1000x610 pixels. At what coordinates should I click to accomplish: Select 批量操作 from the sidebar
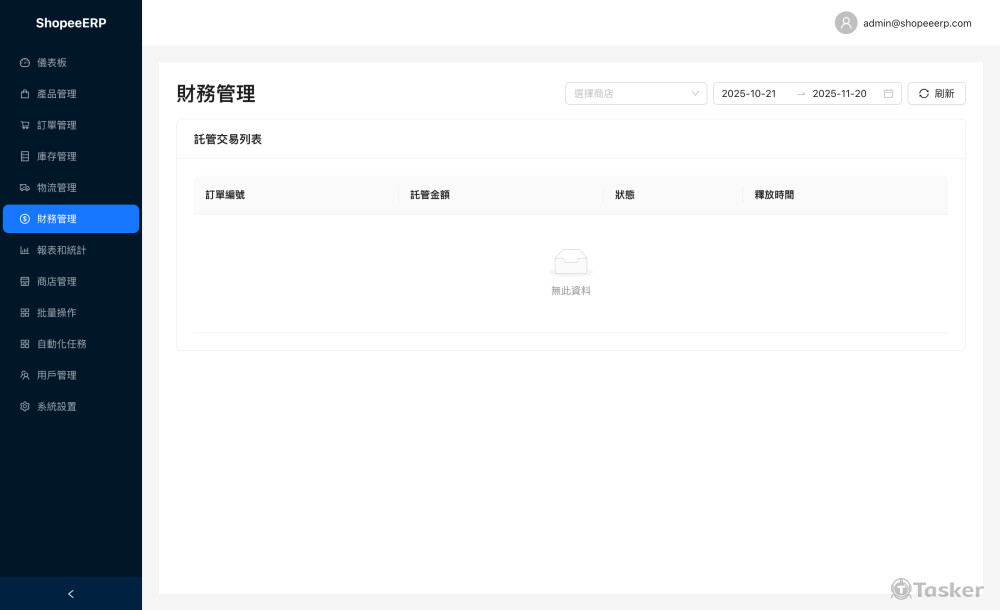coord(57,313)
